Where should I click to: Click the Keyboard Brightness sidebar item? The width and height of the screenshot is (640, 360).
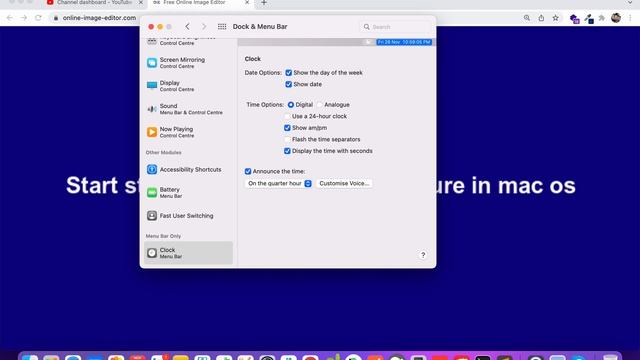pyautogui.click(x=188, y=41)
